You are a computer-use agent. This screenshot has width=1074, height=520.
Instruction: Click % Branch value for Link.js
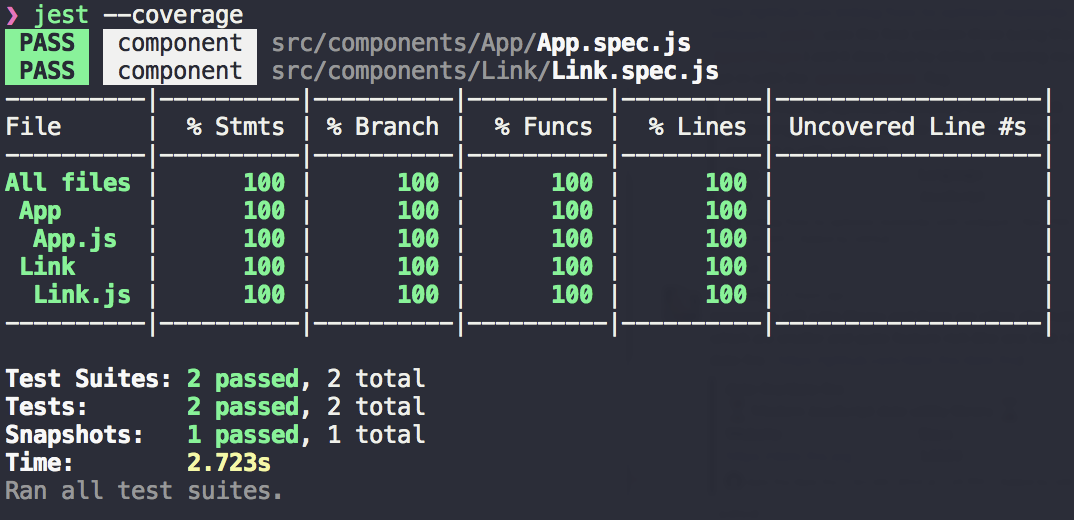[x=419, y=295]
